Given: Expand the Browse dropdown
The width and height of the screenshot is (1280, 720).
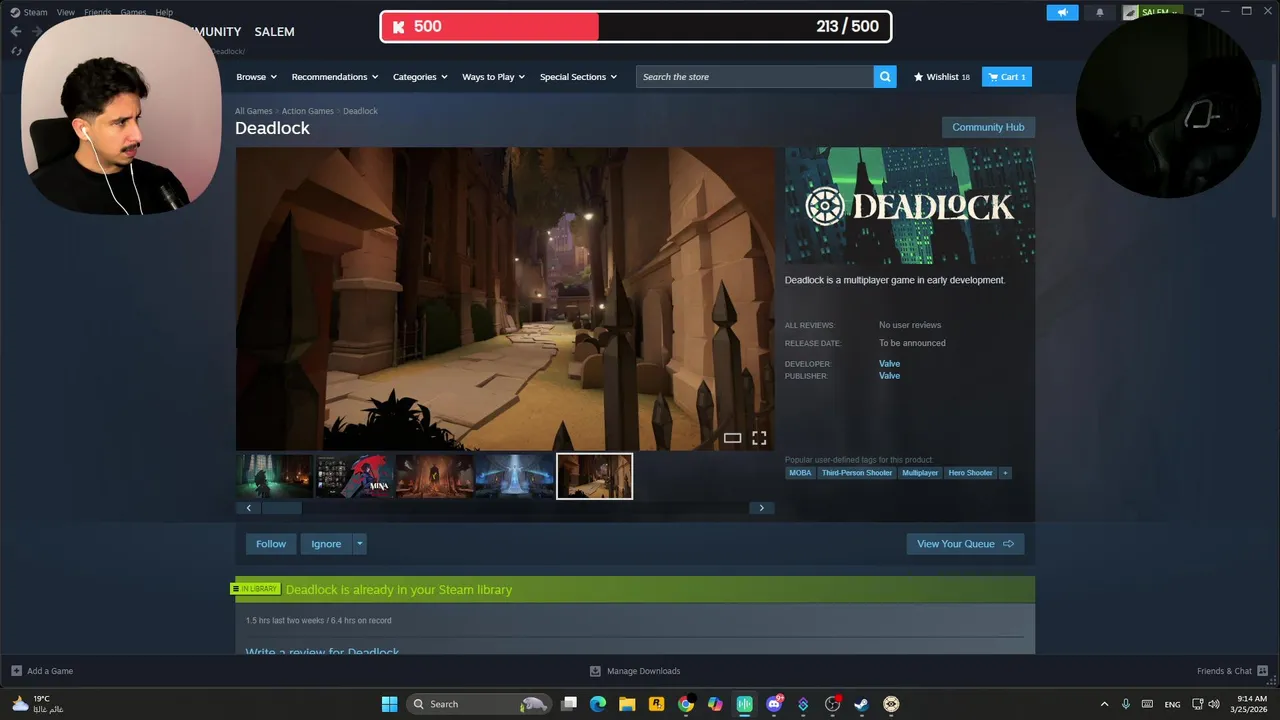Looking at the screenshot, I should click(257, 77).
